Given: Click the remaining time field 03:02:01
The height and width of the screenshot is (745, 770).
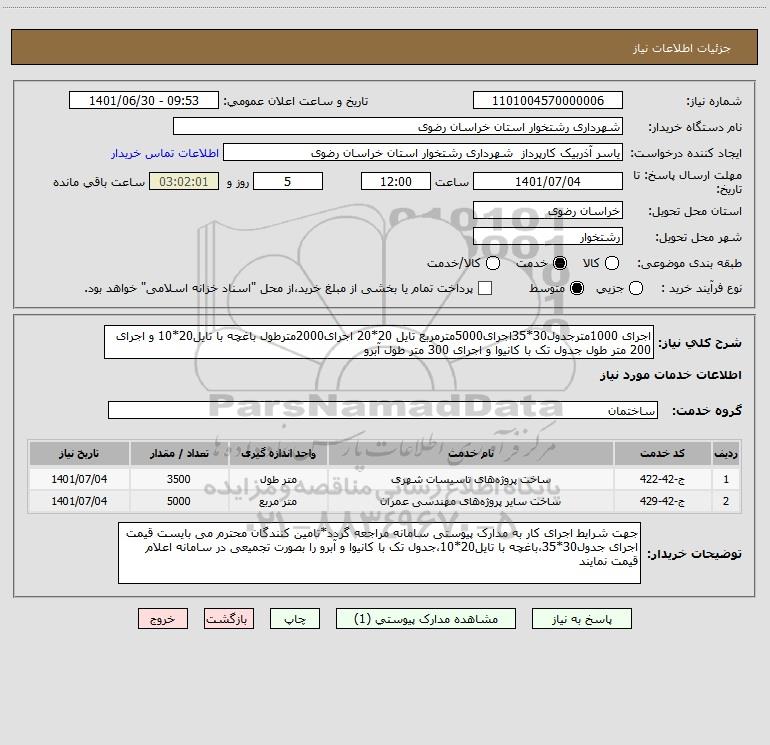Looking at the screenshot, I should (x=184, y=181).
